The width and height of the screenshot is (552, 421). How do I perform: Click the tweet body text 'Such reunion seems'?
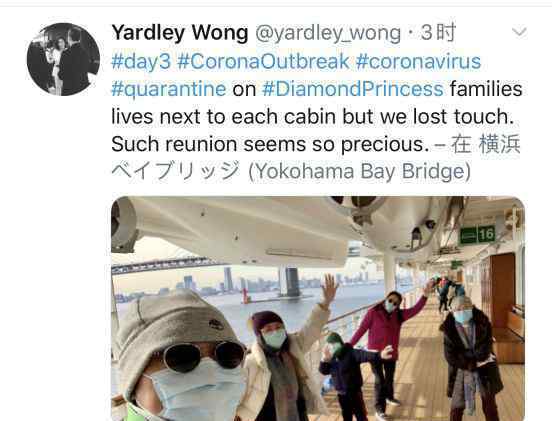pyautogui.click(x=209, y=144)
